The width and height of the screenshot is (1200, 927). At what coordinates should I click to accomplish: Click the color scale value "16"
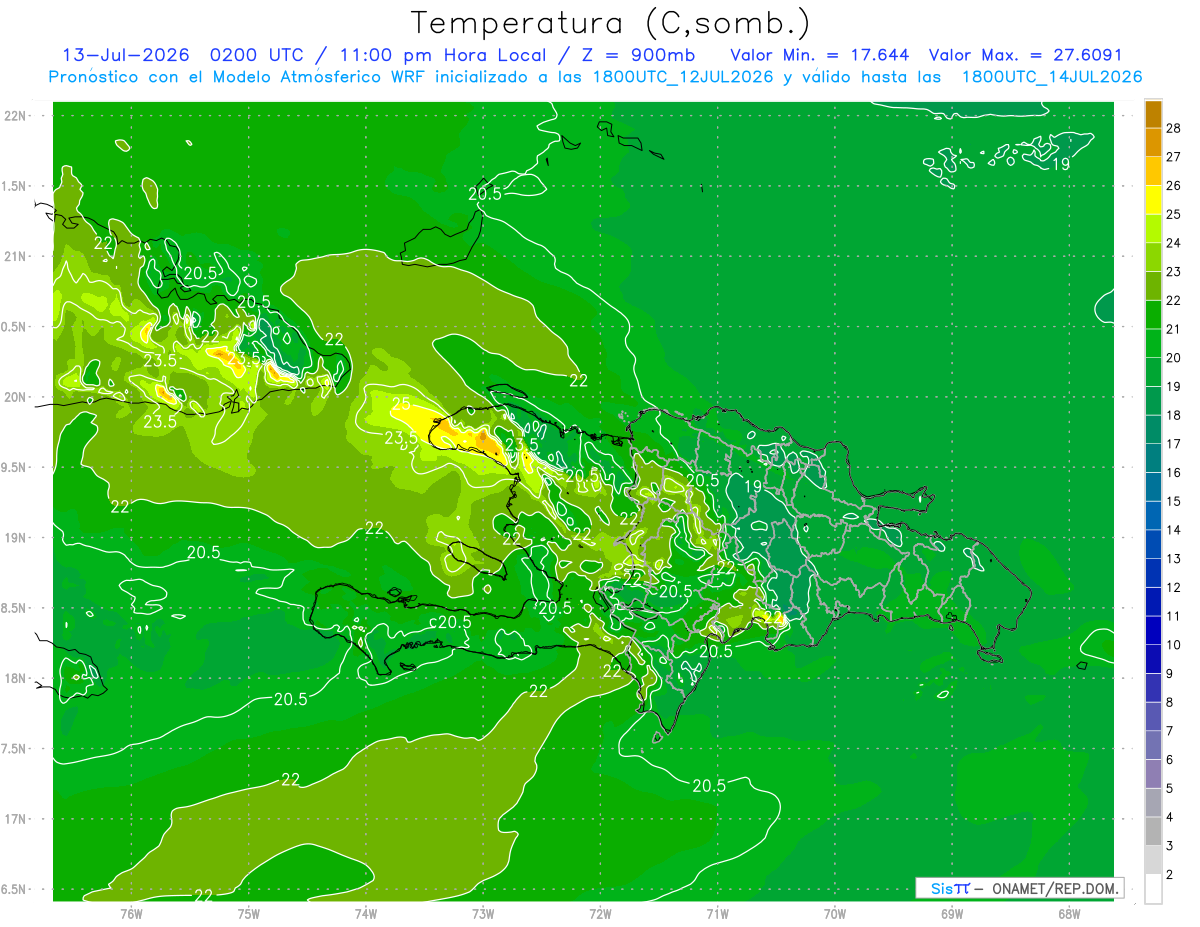[1174, 472]
